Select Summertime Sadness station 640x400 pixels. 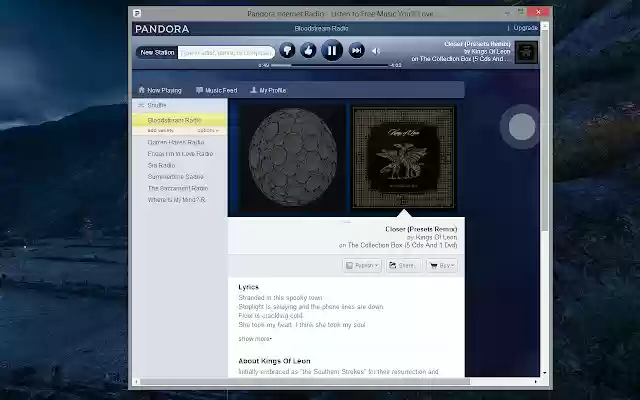pos(176,177)
